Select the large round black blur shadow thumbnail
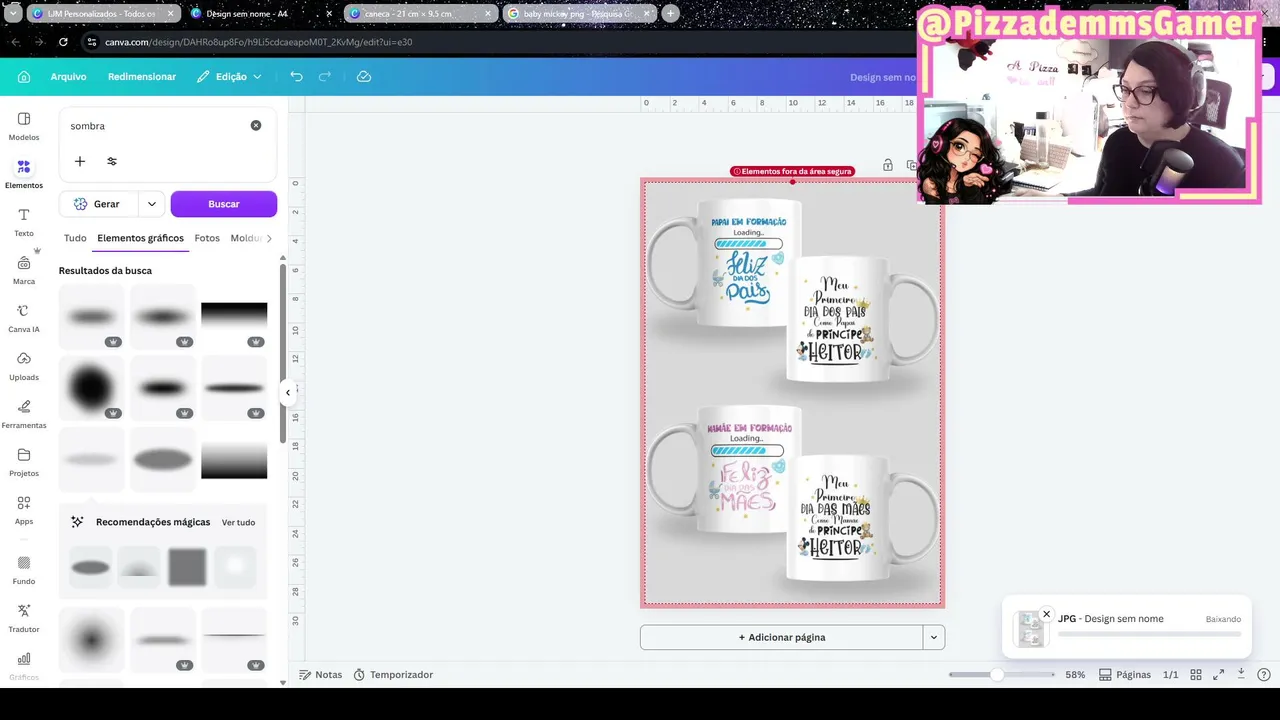This screenshot has width=1280, height=720. click(91, 388)
